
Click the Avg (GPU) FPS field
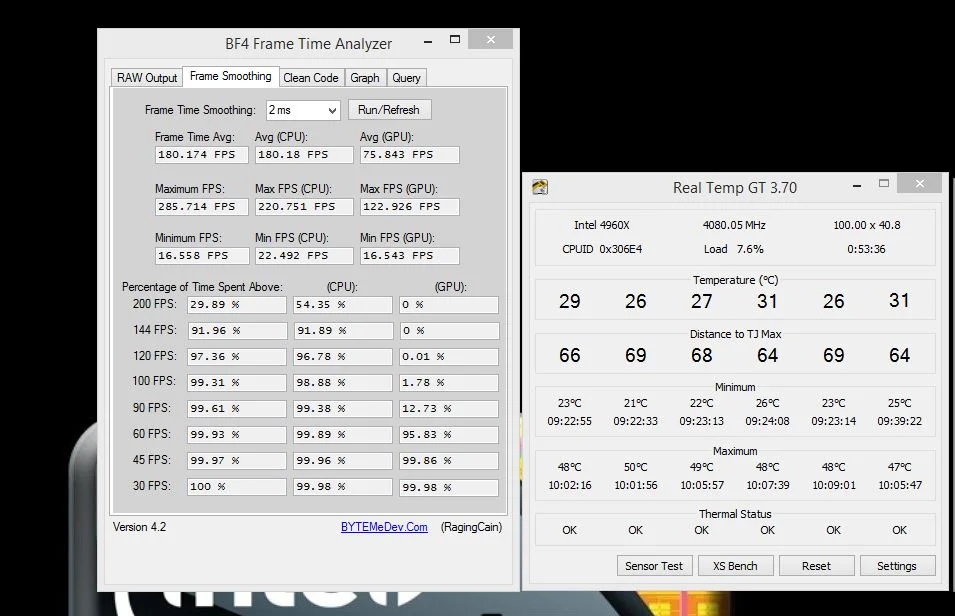coord(409,155)
